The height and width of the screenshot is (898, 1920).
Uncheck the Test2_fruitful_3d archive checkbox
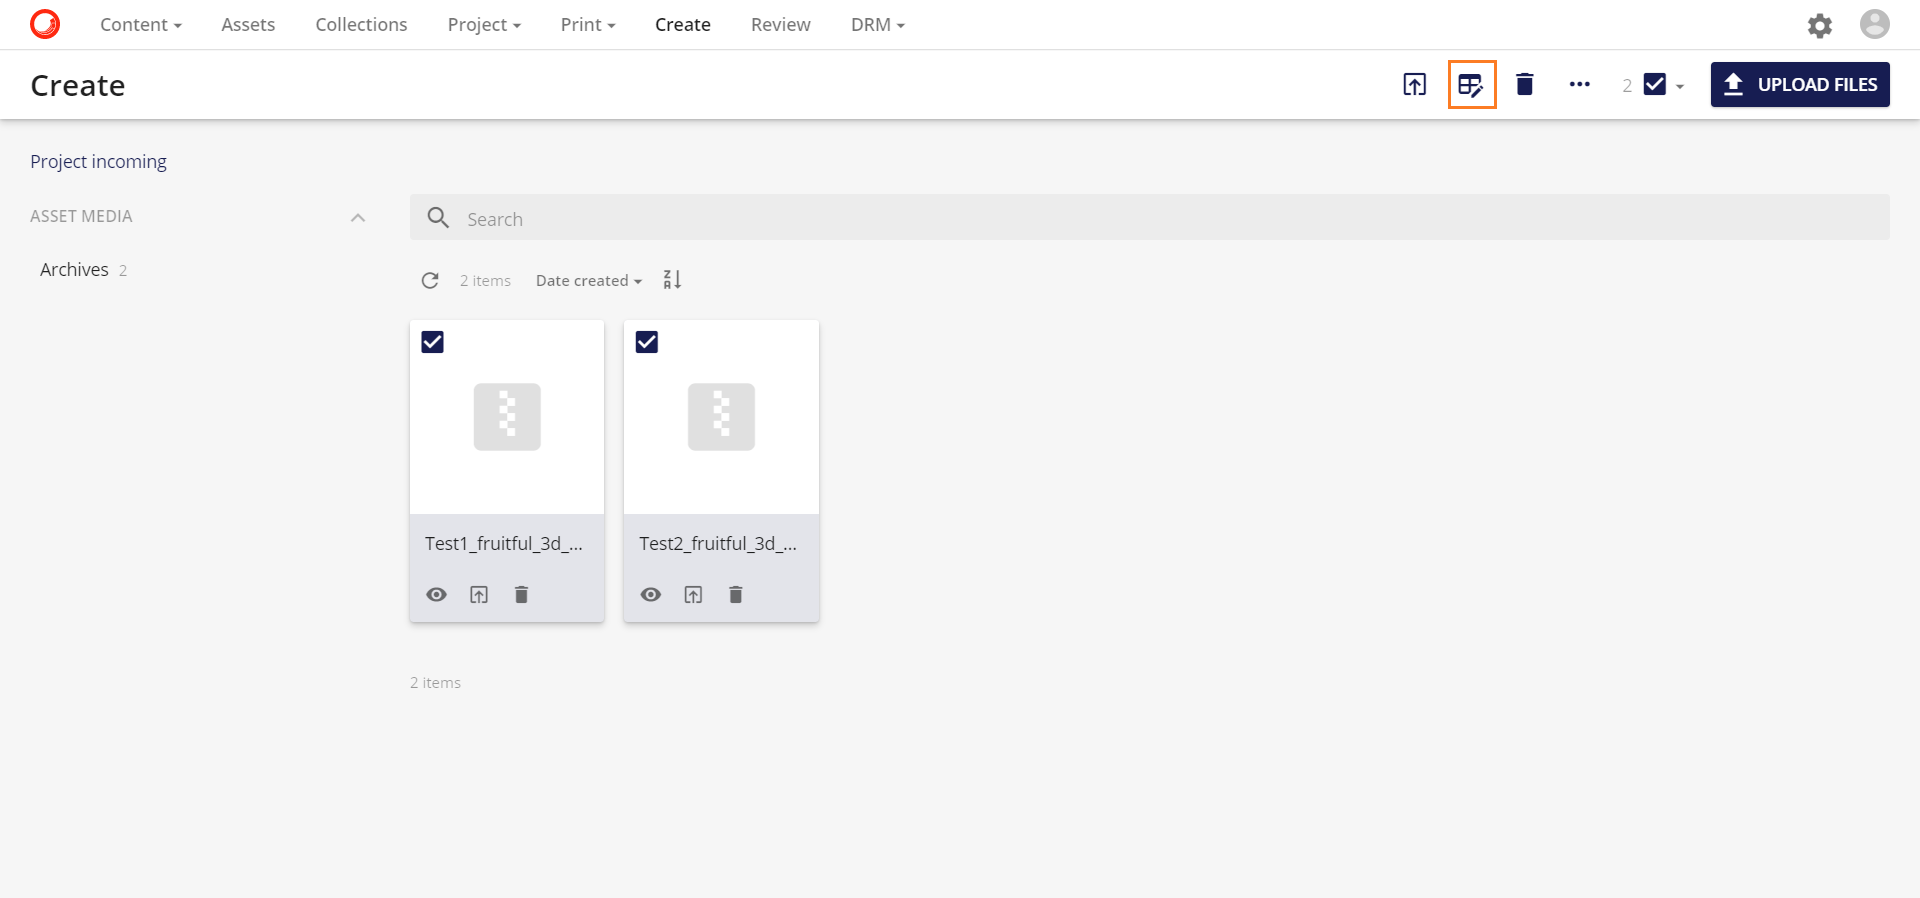click(x=647, y=342)
